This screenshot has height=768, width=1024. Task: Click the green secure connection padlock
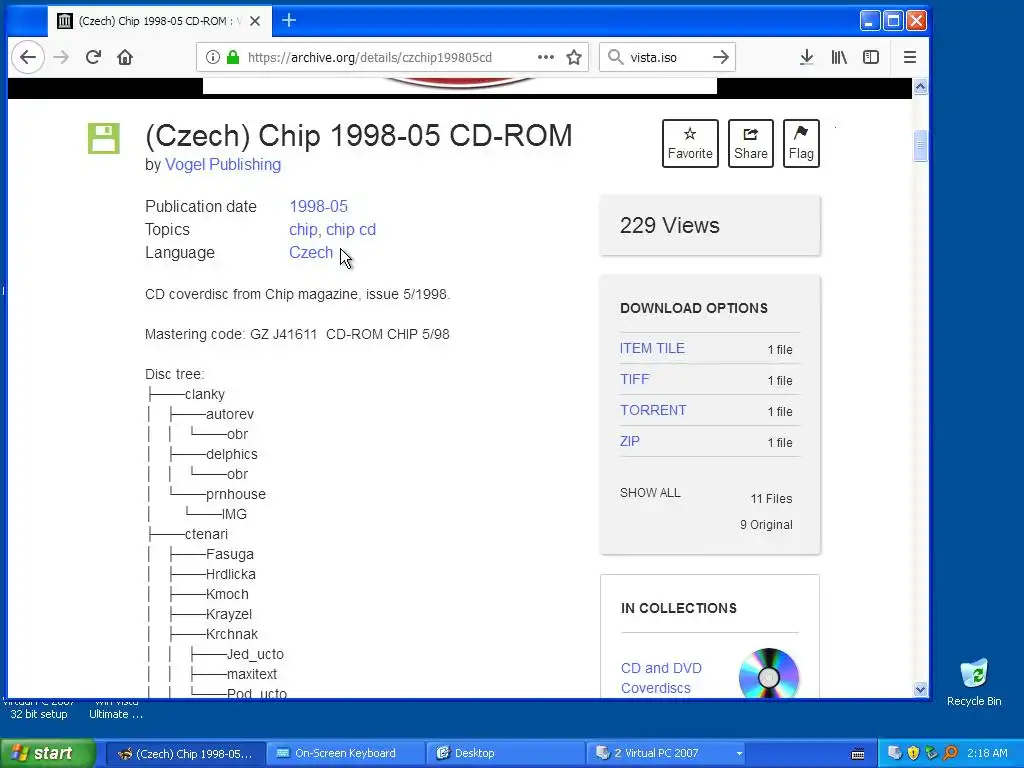click(233, 57)
